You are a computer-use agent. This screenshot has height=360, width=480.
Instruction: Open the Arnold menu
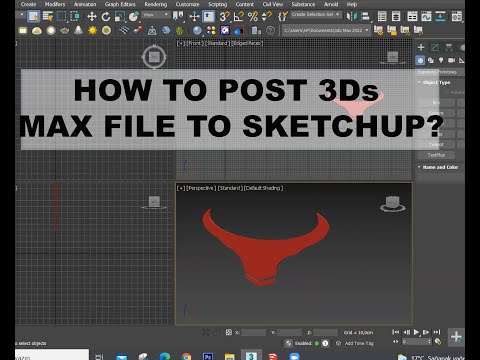331,4
